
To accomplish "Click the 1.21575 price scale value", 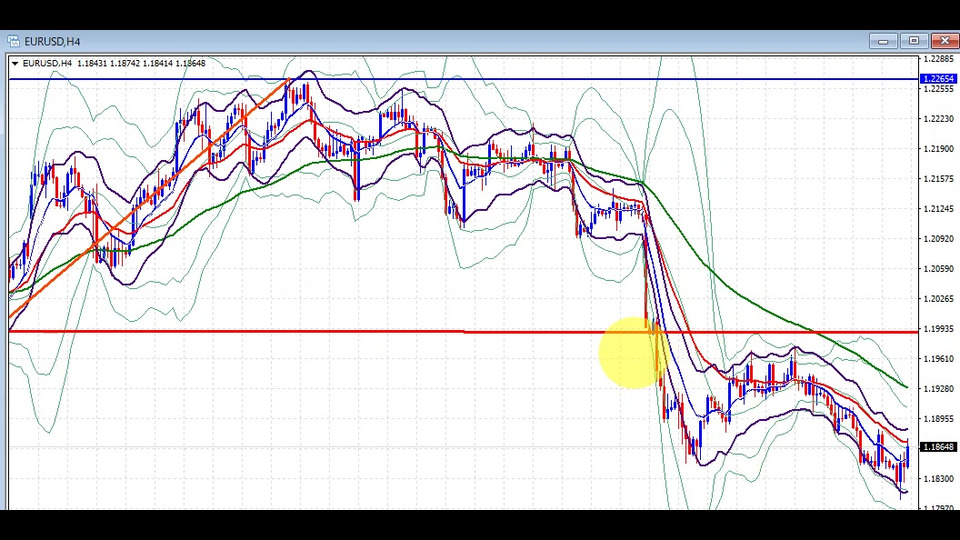I will coord(939,179).
